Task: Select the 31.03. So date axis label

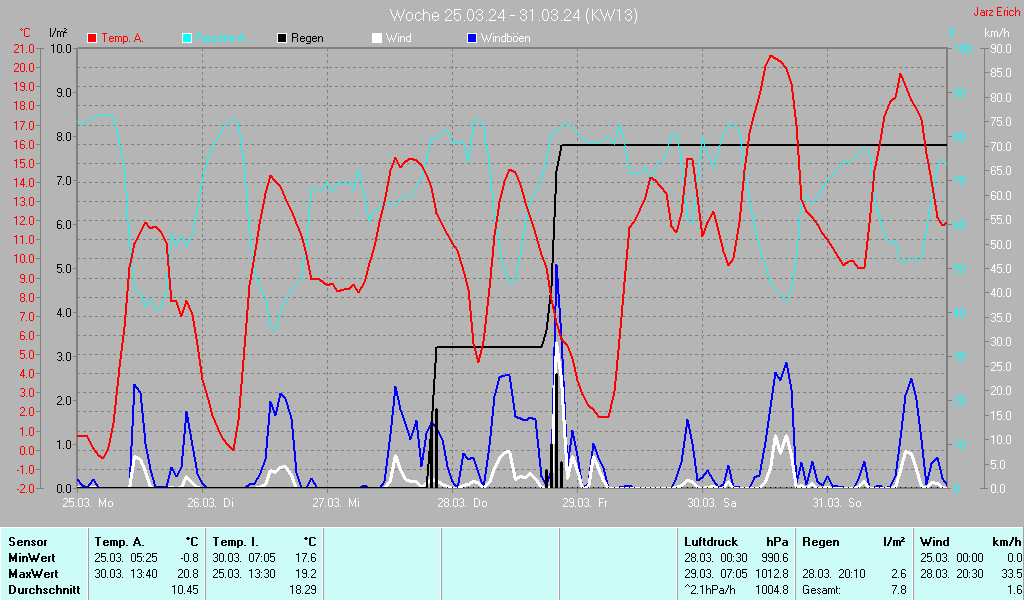Action: 836,503
